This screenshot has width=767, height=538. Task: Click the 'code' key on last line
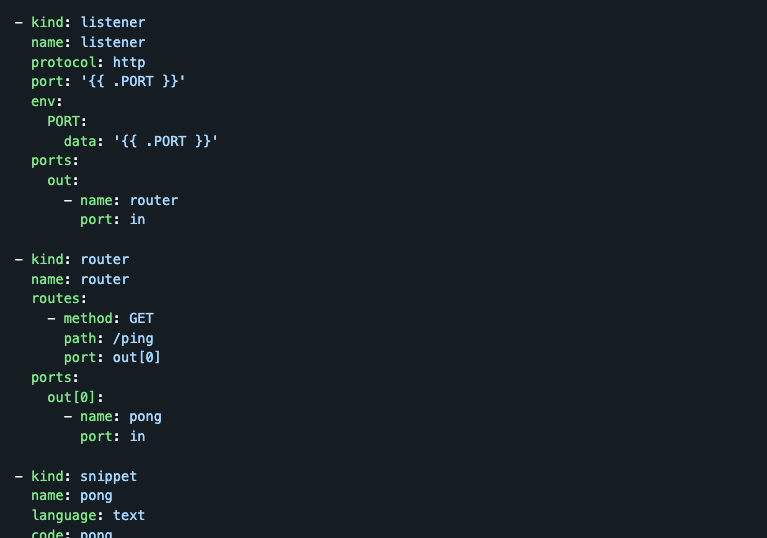[x=47, y=534]
